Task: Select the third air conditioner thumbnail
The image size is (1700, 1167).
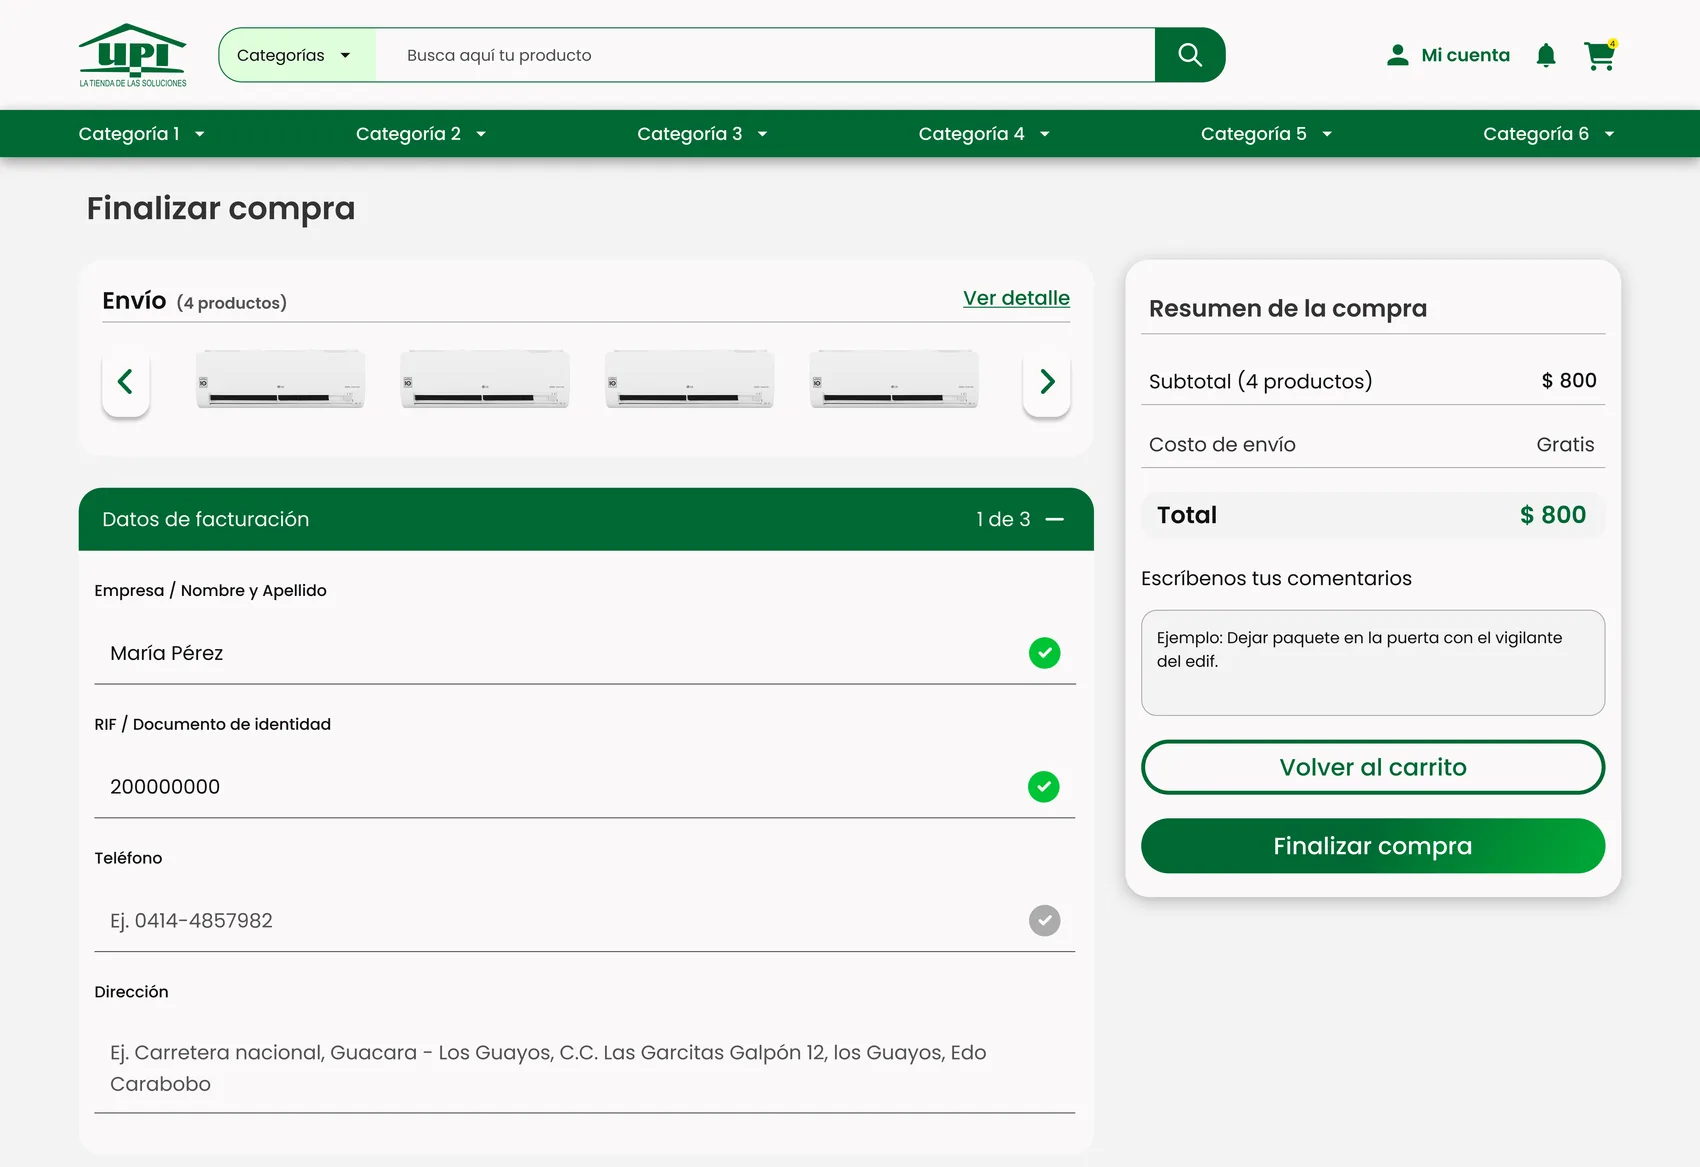Action: pyautogui.click(x=690, y=379)
